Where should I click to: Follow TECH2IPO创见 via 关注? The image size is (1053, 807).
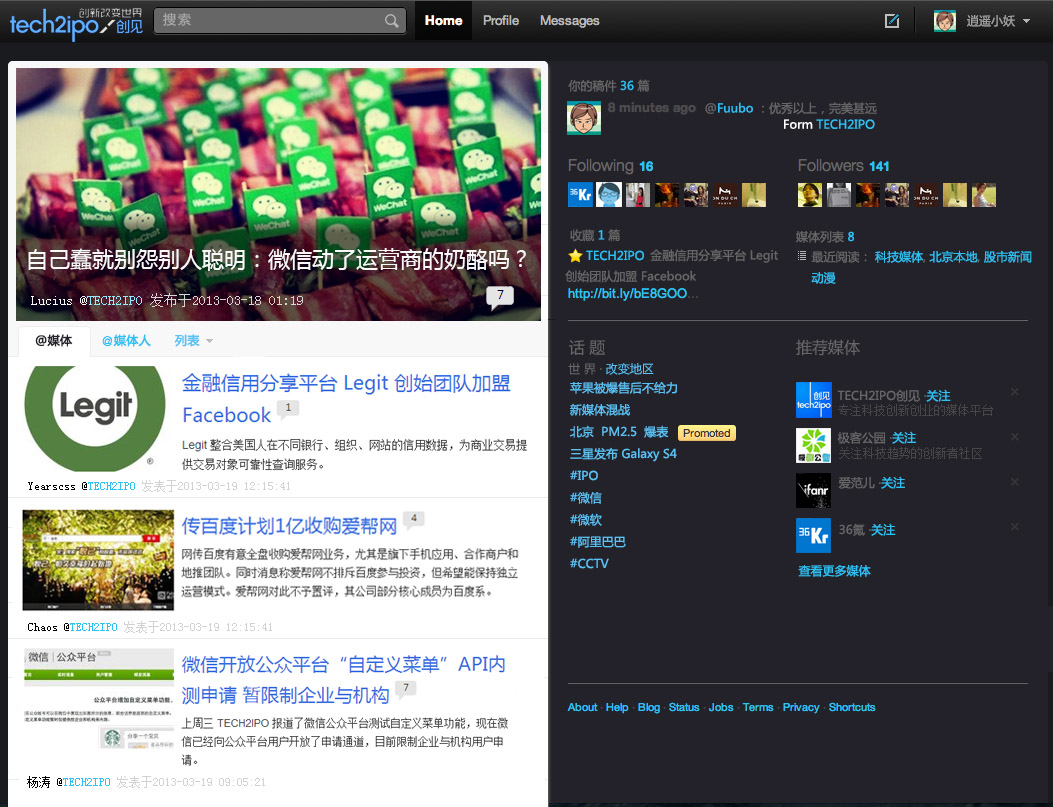[x=938, y=396]
